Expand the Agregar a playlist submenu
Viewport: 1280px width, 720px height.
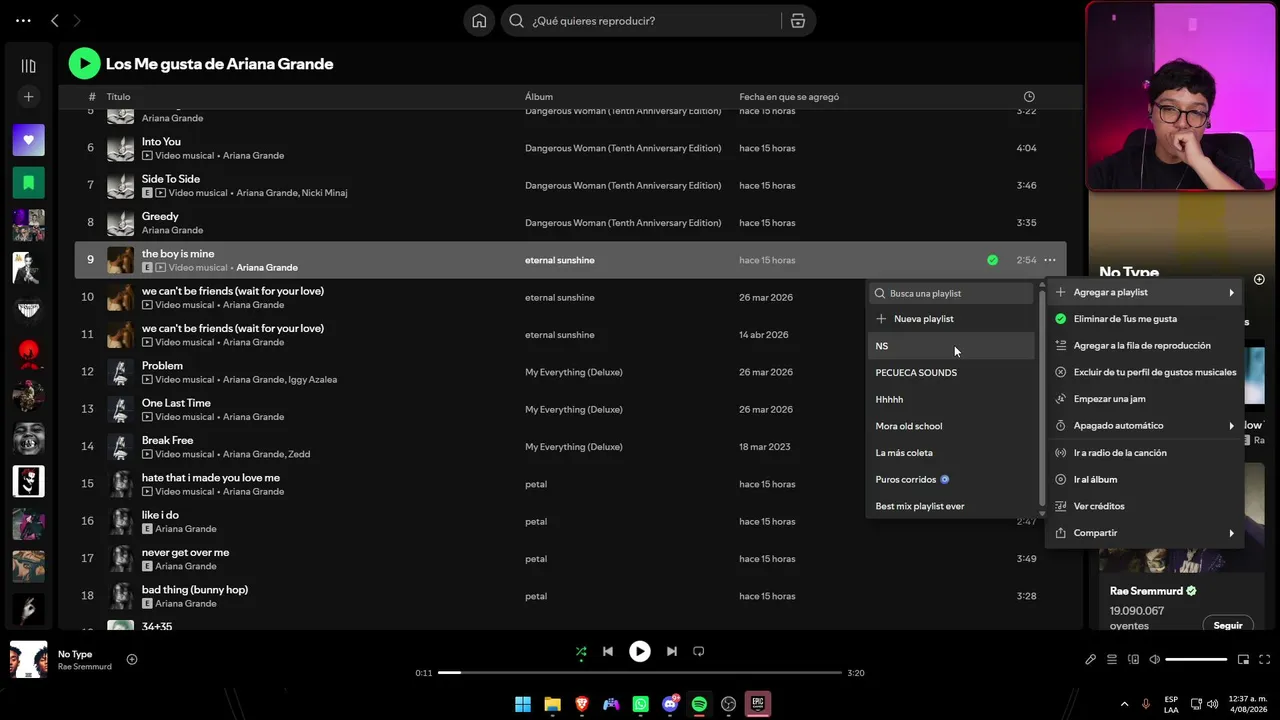pos(1145,292)
